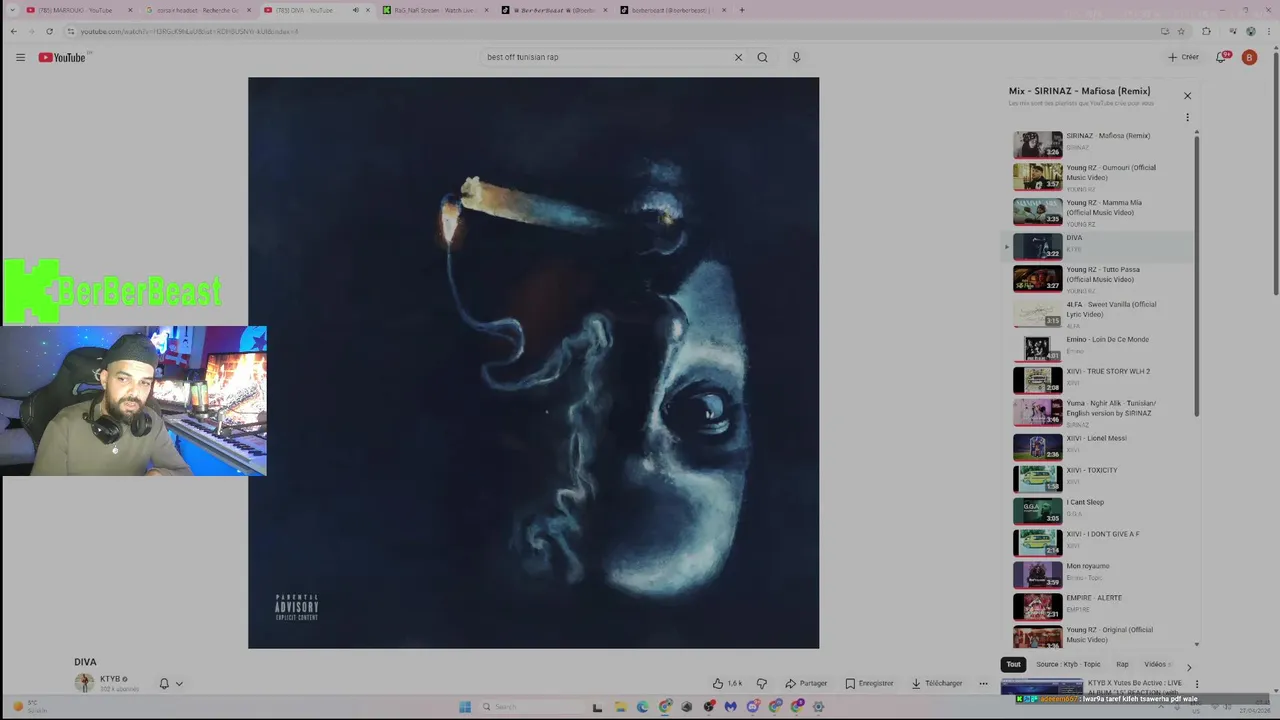Open more actions ellipsis under video
The height and width of the screenshot is (720, 1280).
point(983,683)
